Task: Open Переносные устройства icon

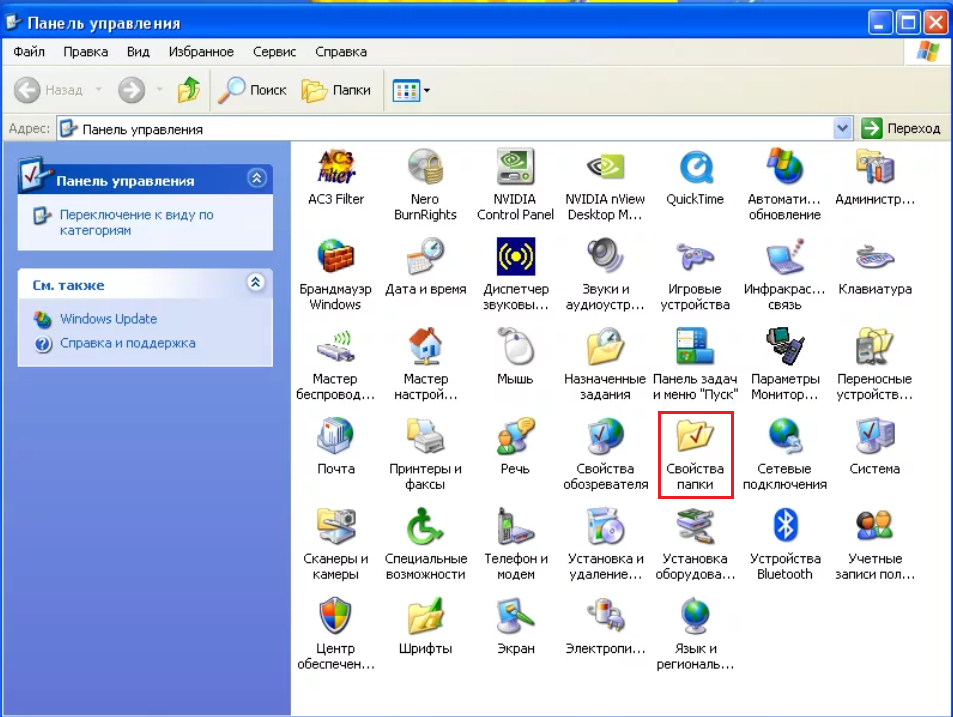Action: (875, 365)
